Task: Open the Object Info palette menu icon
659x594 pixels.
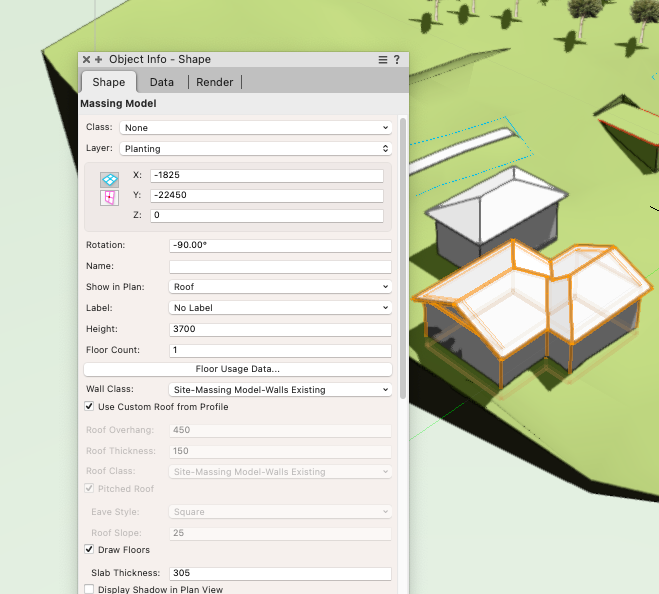Action: coord(382,60)
